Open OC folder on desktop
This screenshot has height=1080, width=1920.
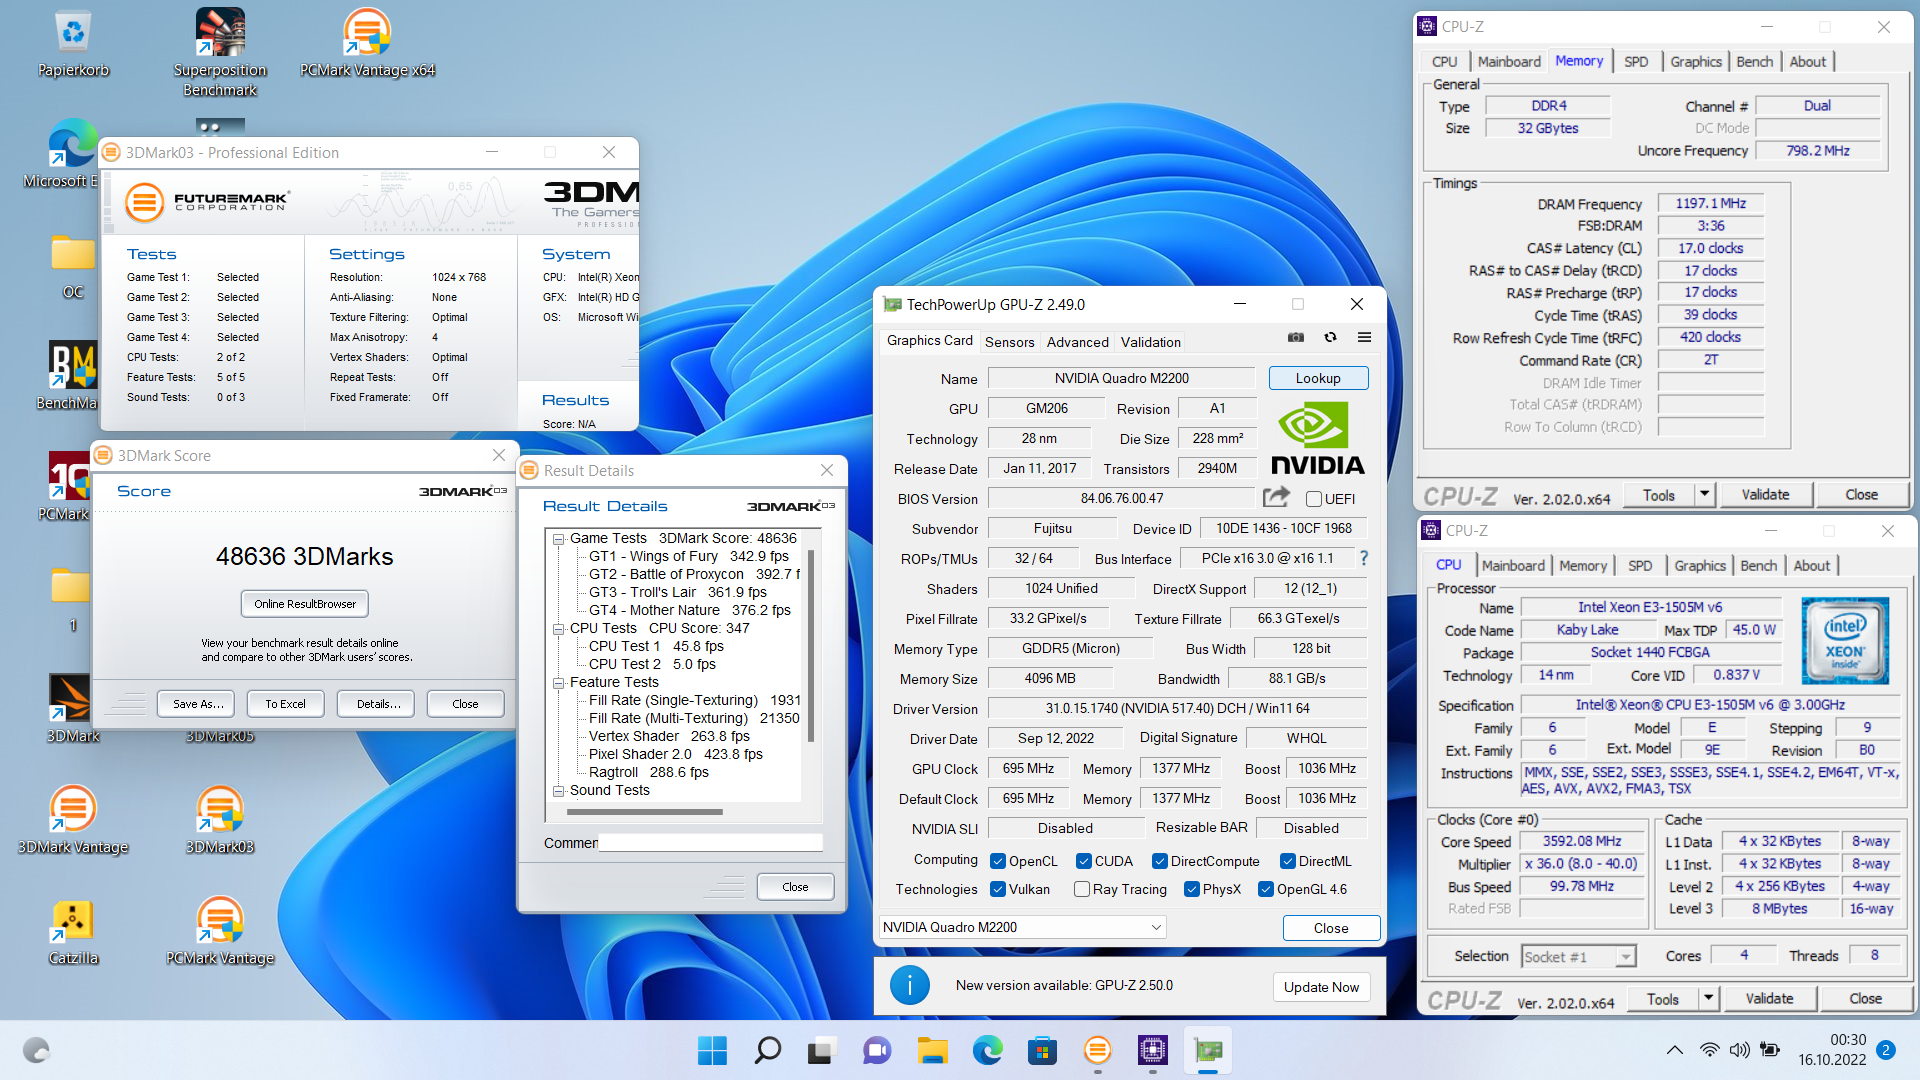point(73,266)
